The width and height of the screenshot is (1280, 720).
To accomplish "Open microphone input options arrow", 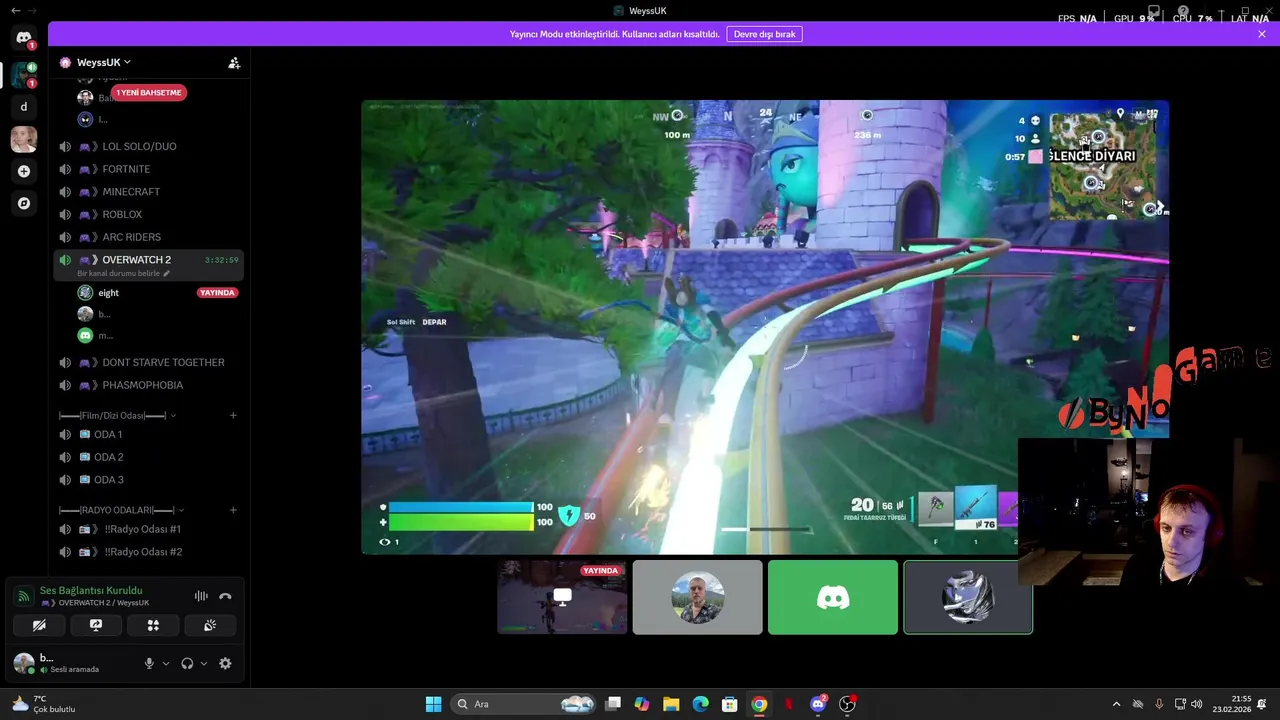I will (x=166, y=663).
